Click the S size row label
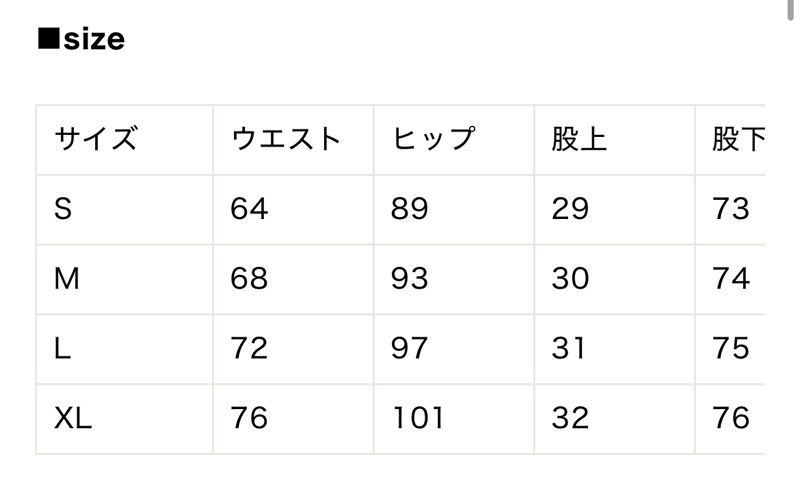This screenshot has width=800, height=479. [x=64, y=209]
